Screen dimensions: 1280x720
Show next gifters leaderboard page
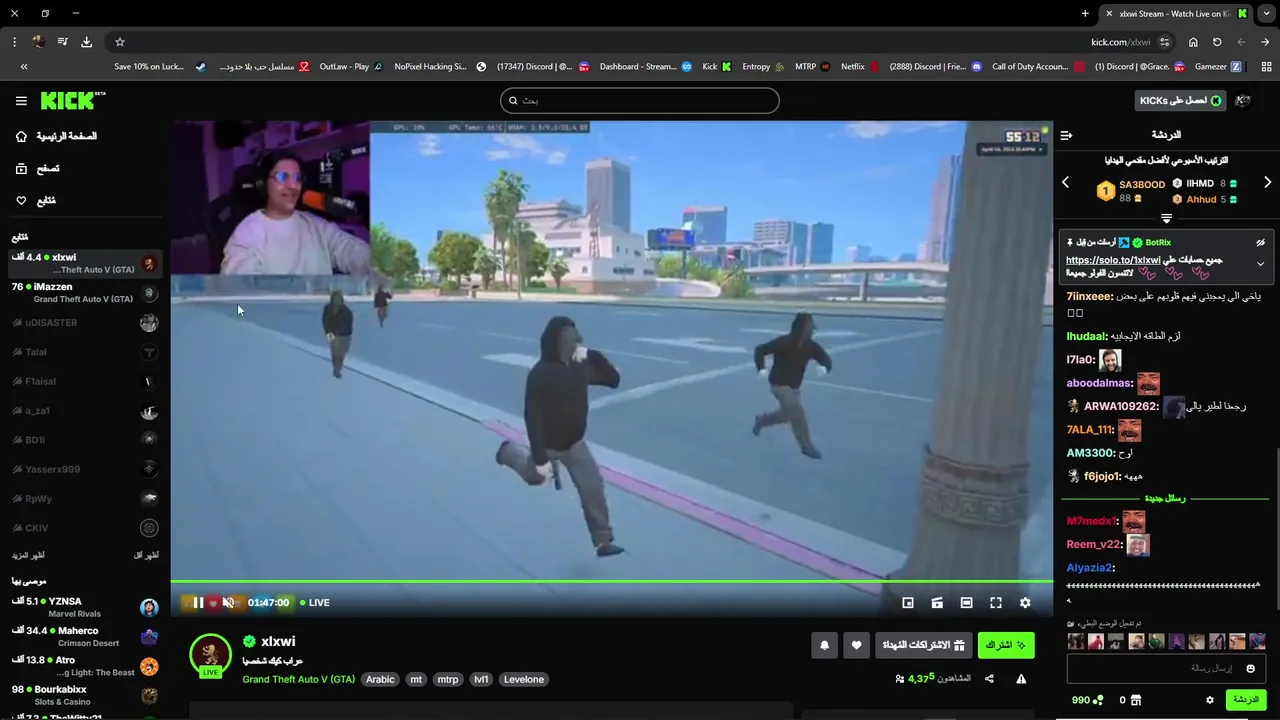click(1268, 182)
